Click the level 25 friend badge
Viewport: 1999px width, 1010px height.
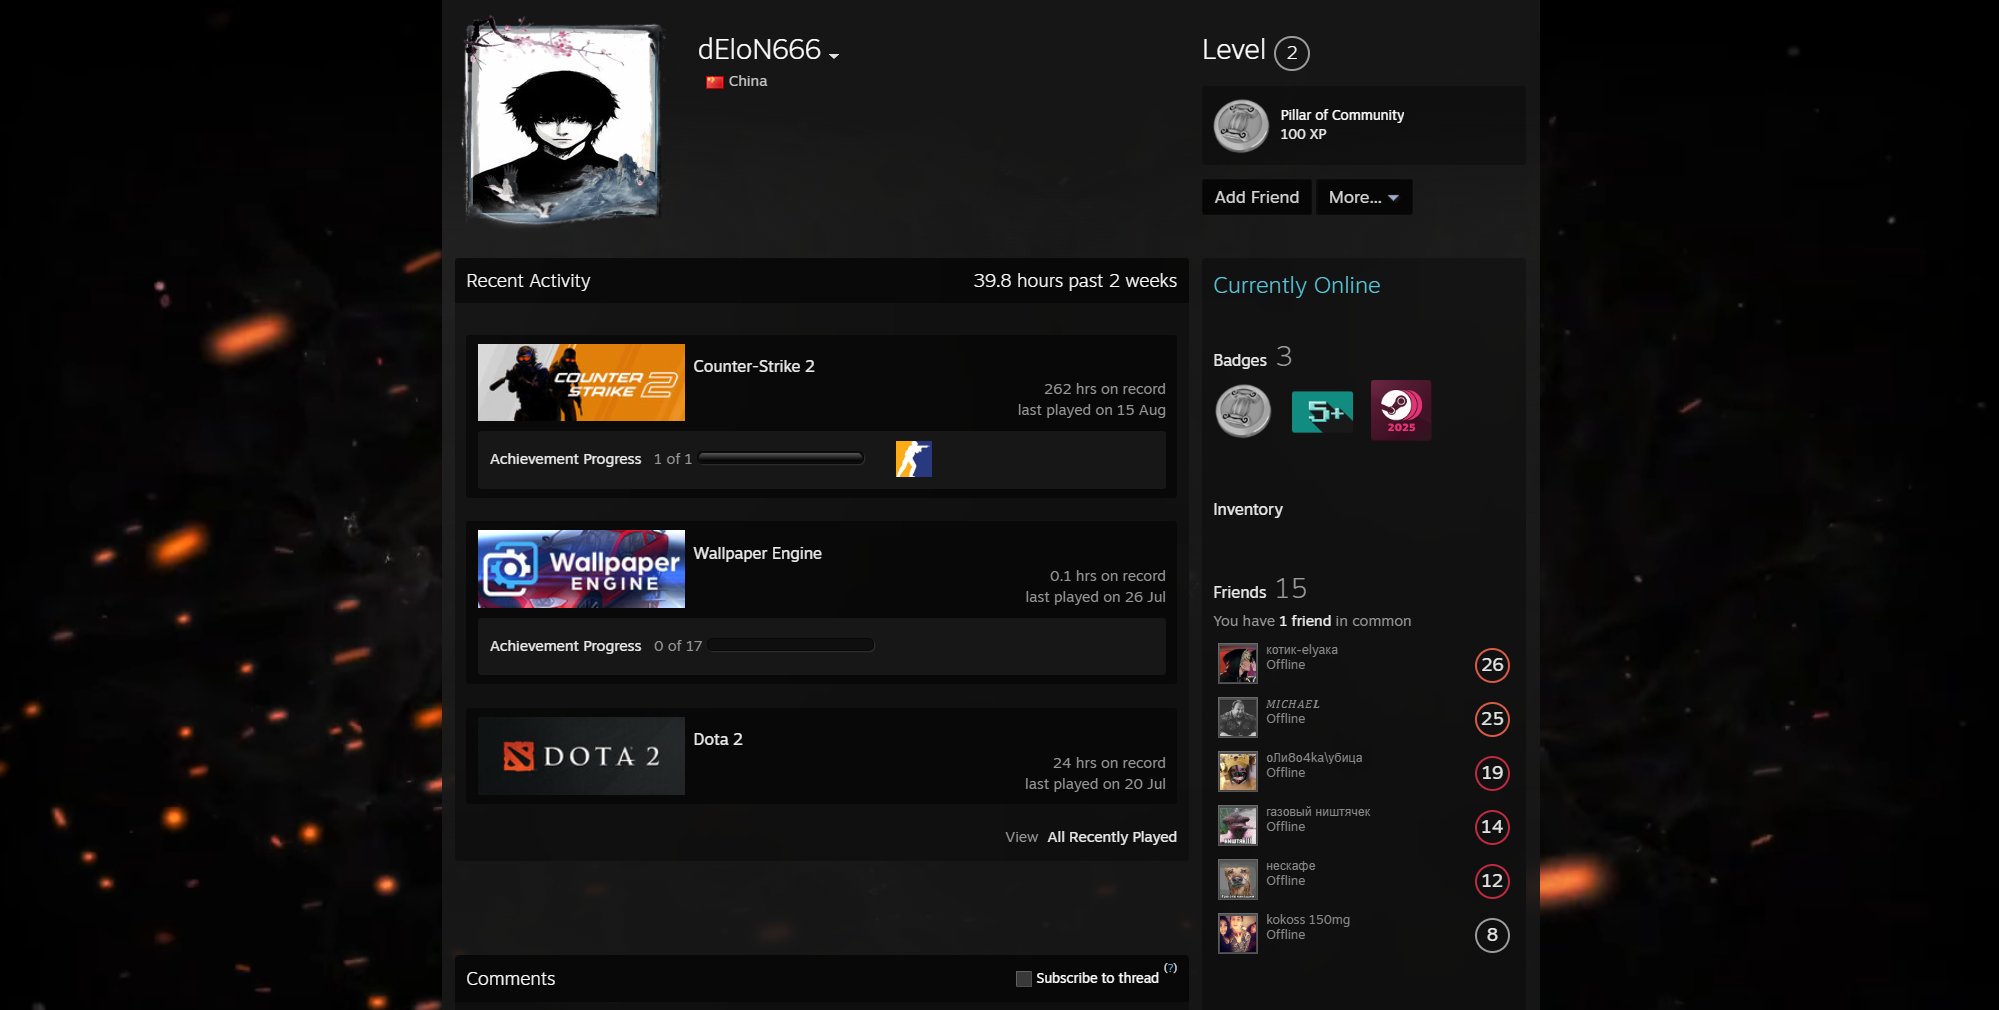click(x=1492, y=719)
